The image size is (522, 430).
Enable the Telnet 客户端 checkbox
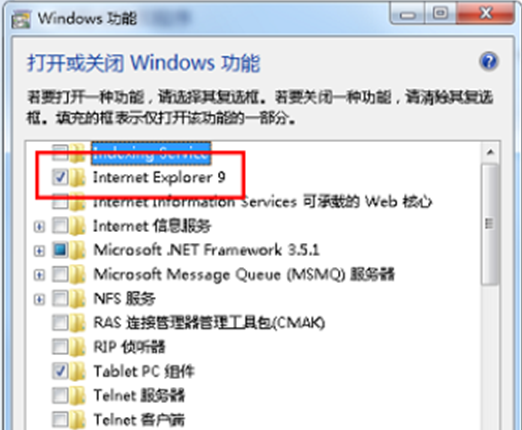(60, 419)
